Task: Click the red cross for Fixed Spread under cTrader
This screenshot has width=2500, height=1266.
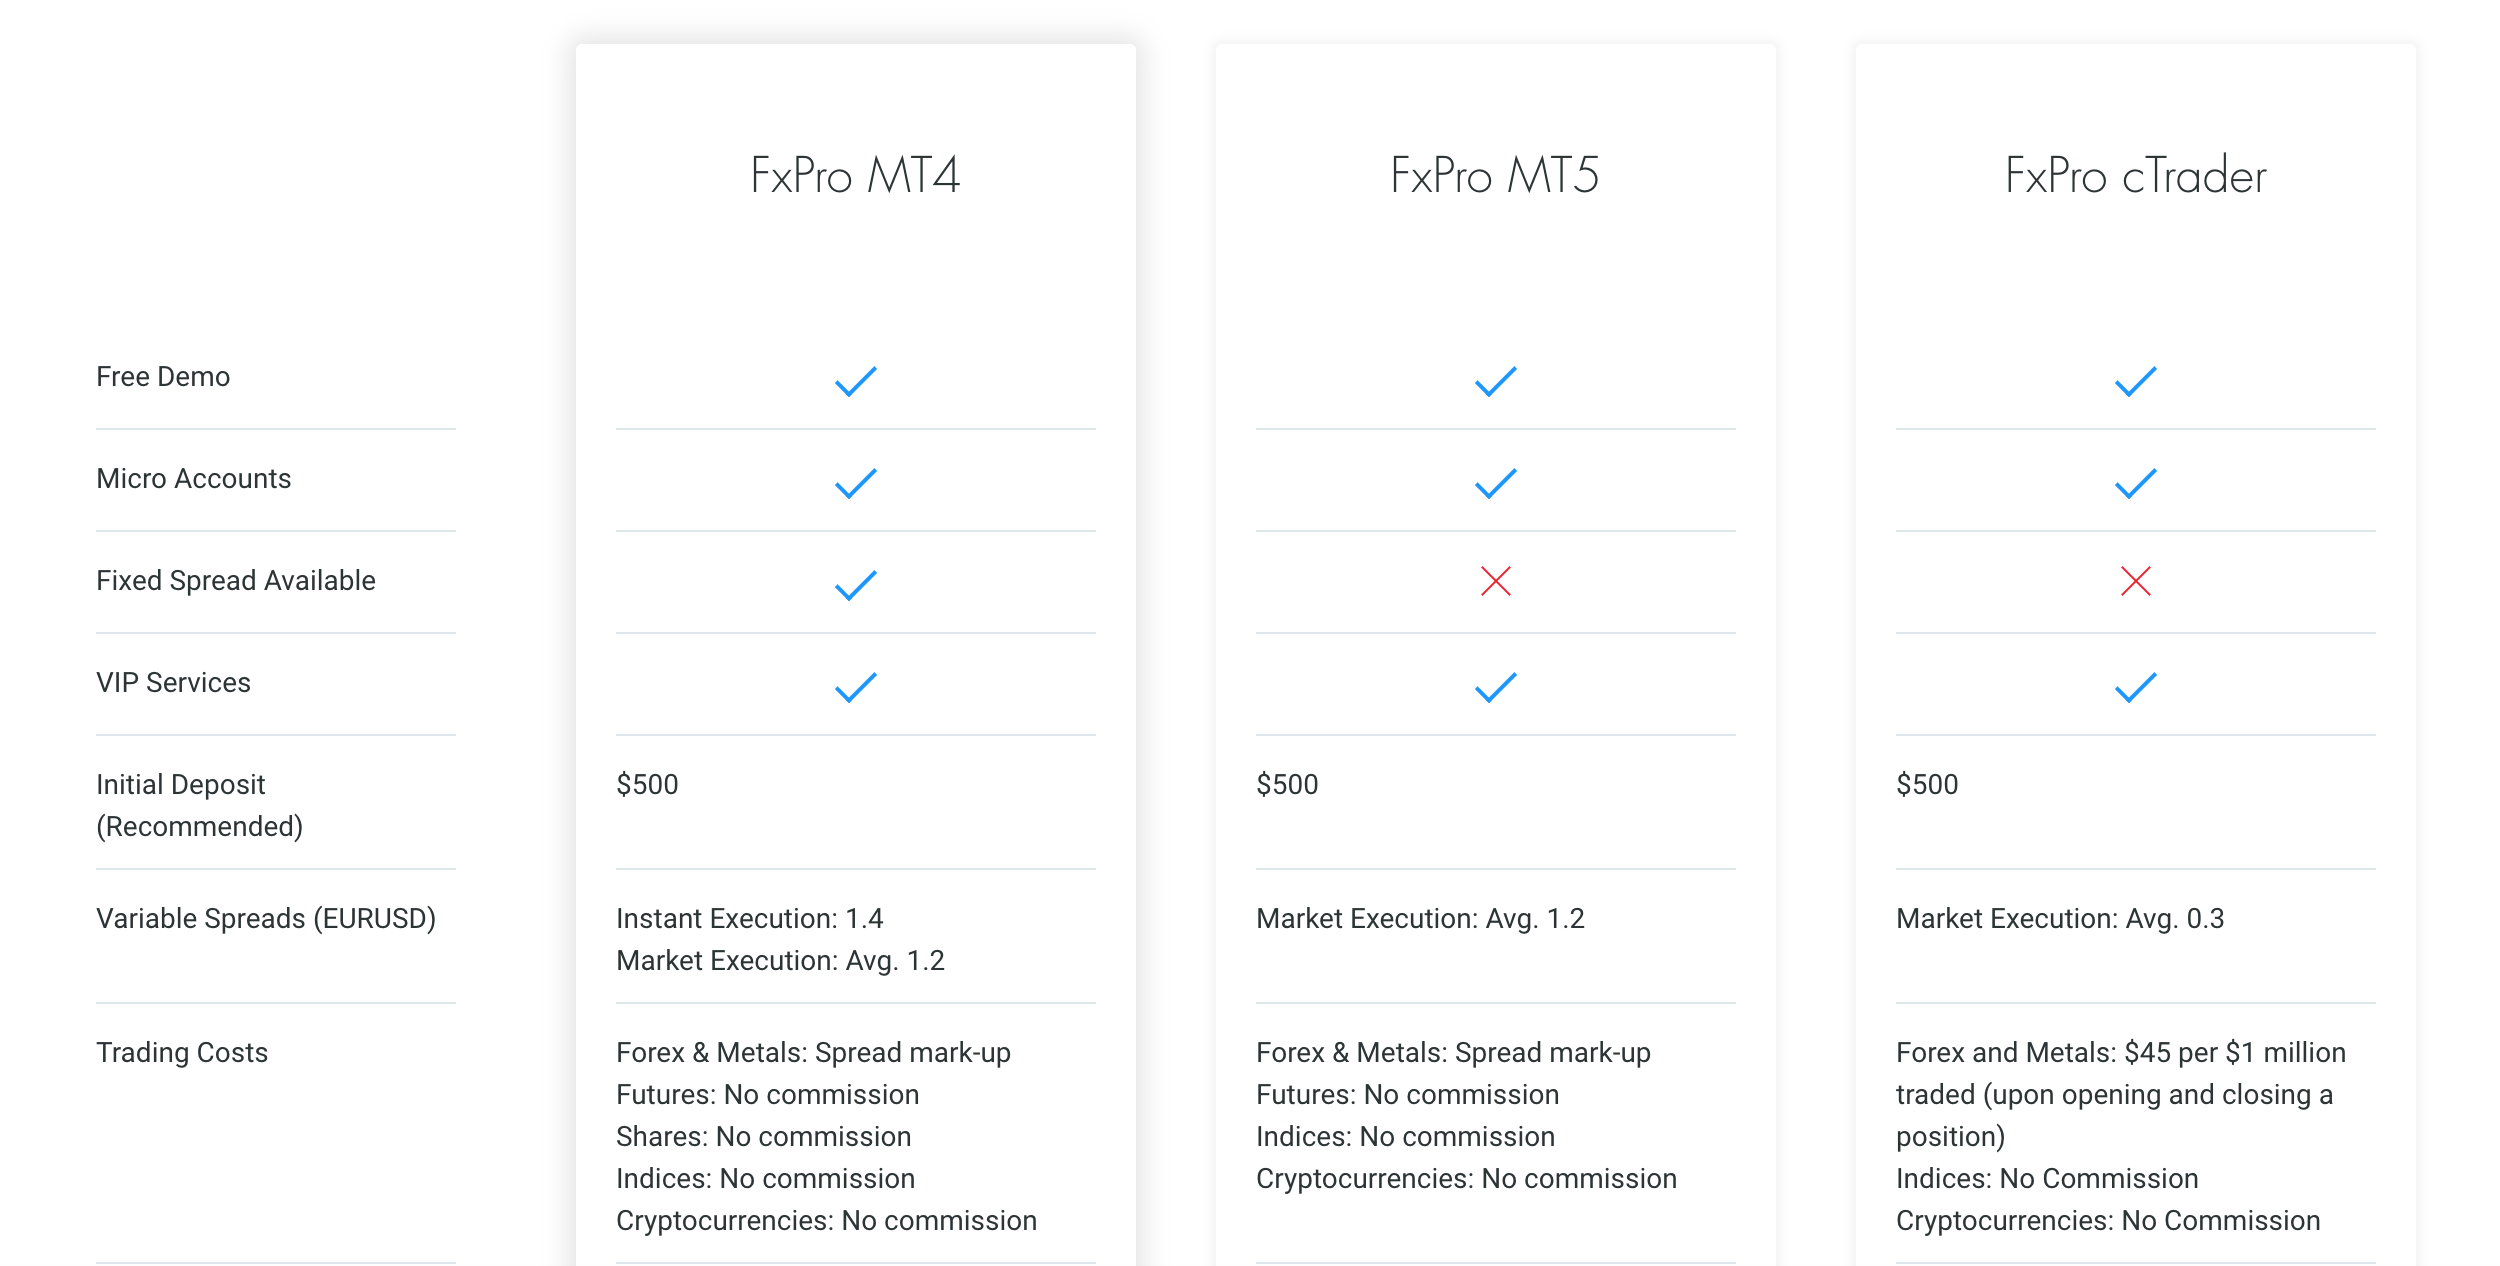Action: pos(2136,581)
